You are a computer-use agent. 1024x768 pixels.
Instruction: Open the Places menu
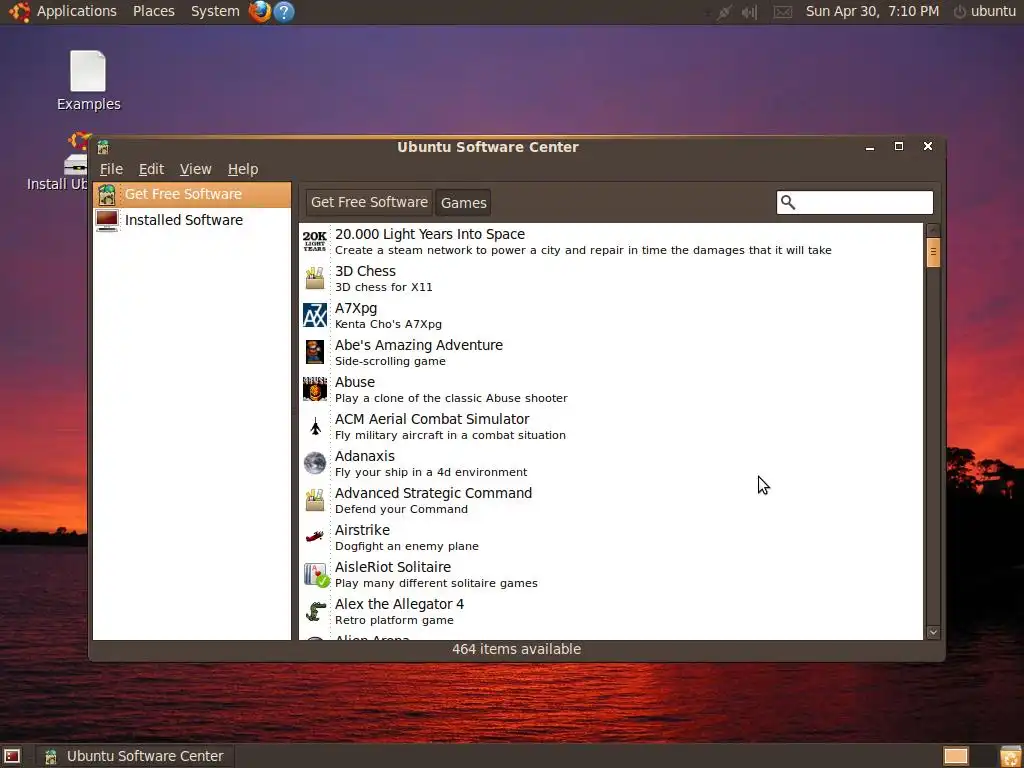154,11
